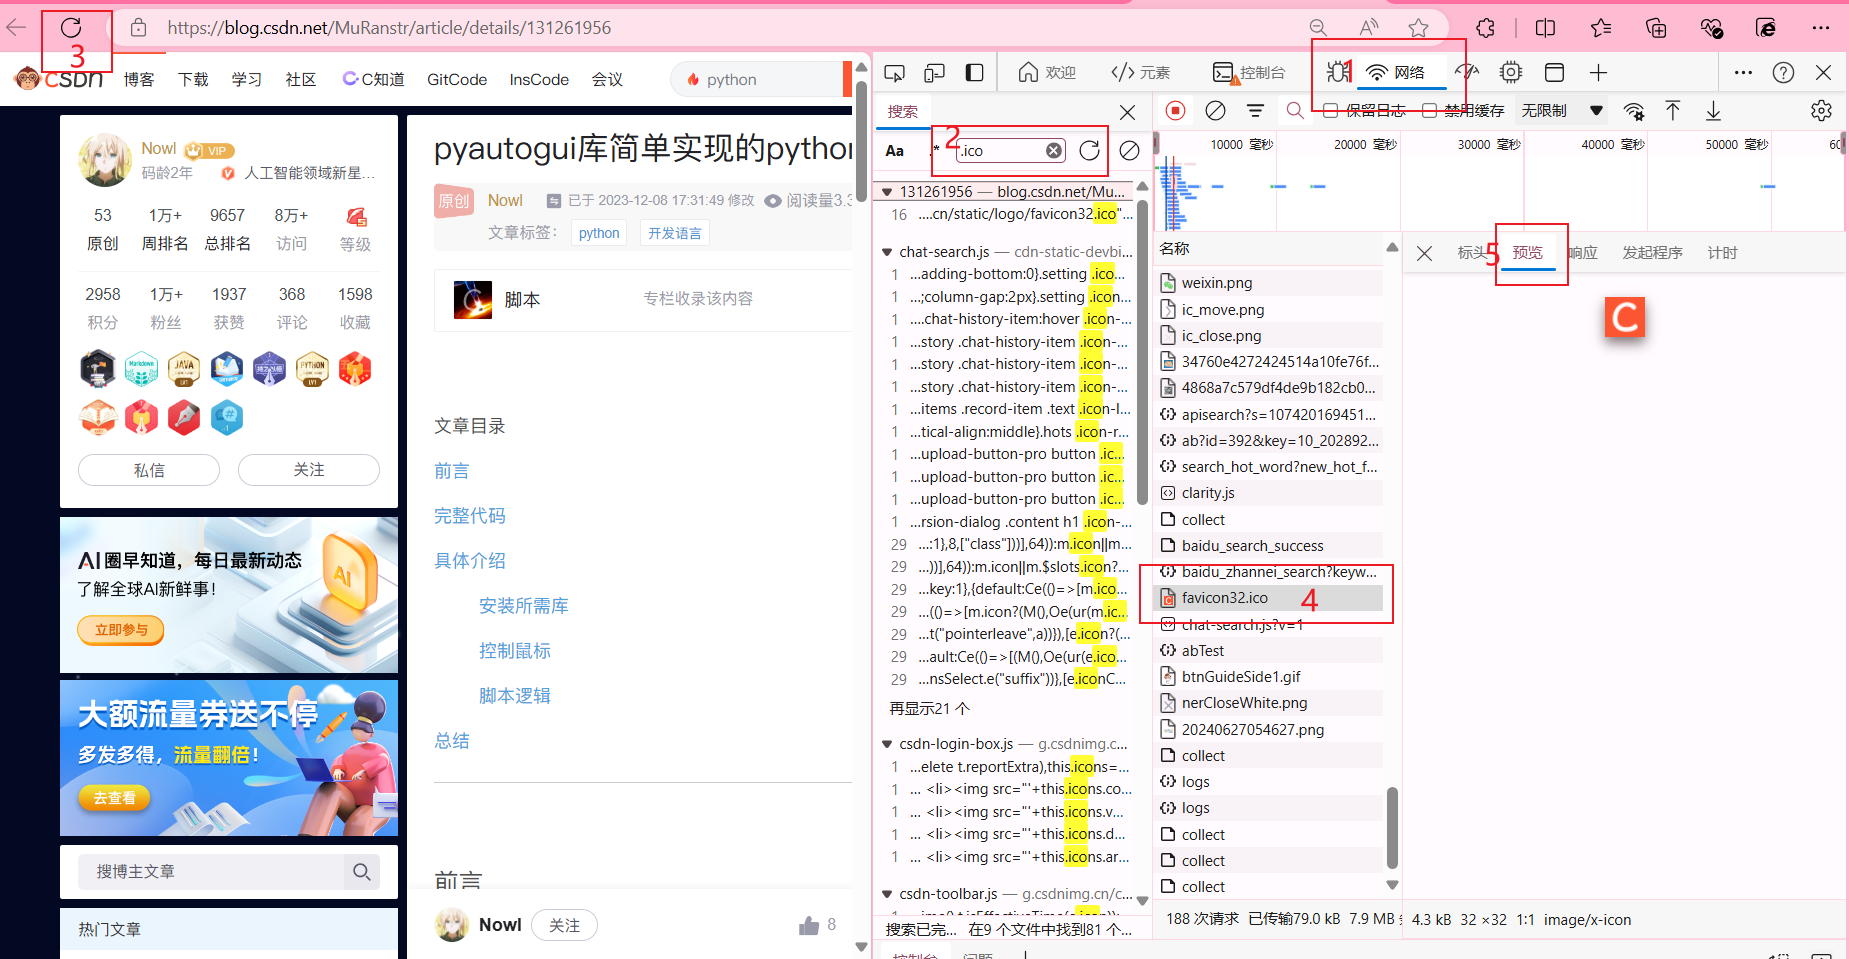
Task: Select weixin.png in the request list
Action: point(1270,283)
